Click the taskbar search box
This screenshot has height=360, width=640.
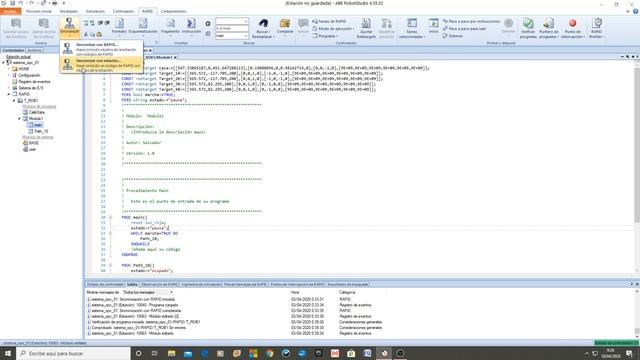73,353
